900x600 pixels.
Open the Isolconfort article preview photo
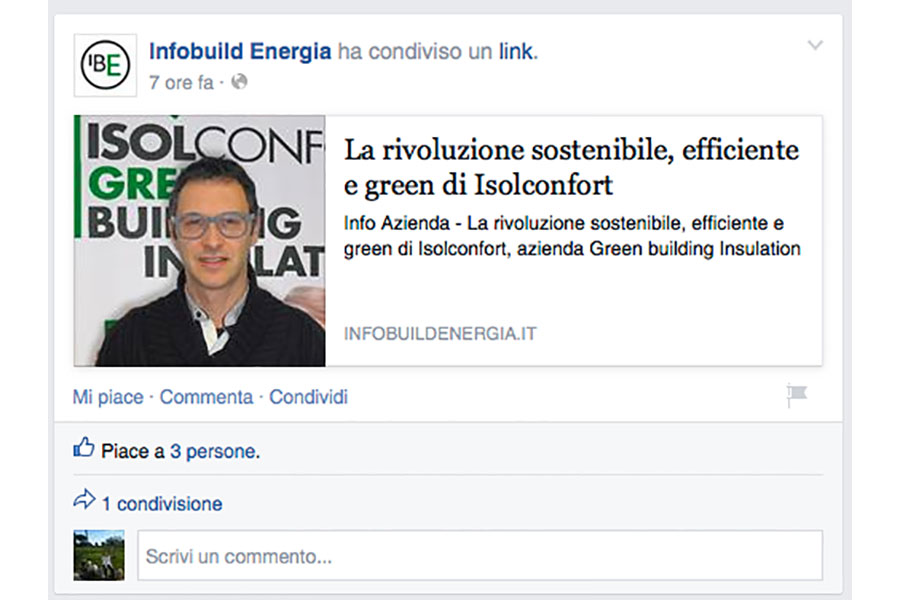(200, 240)
